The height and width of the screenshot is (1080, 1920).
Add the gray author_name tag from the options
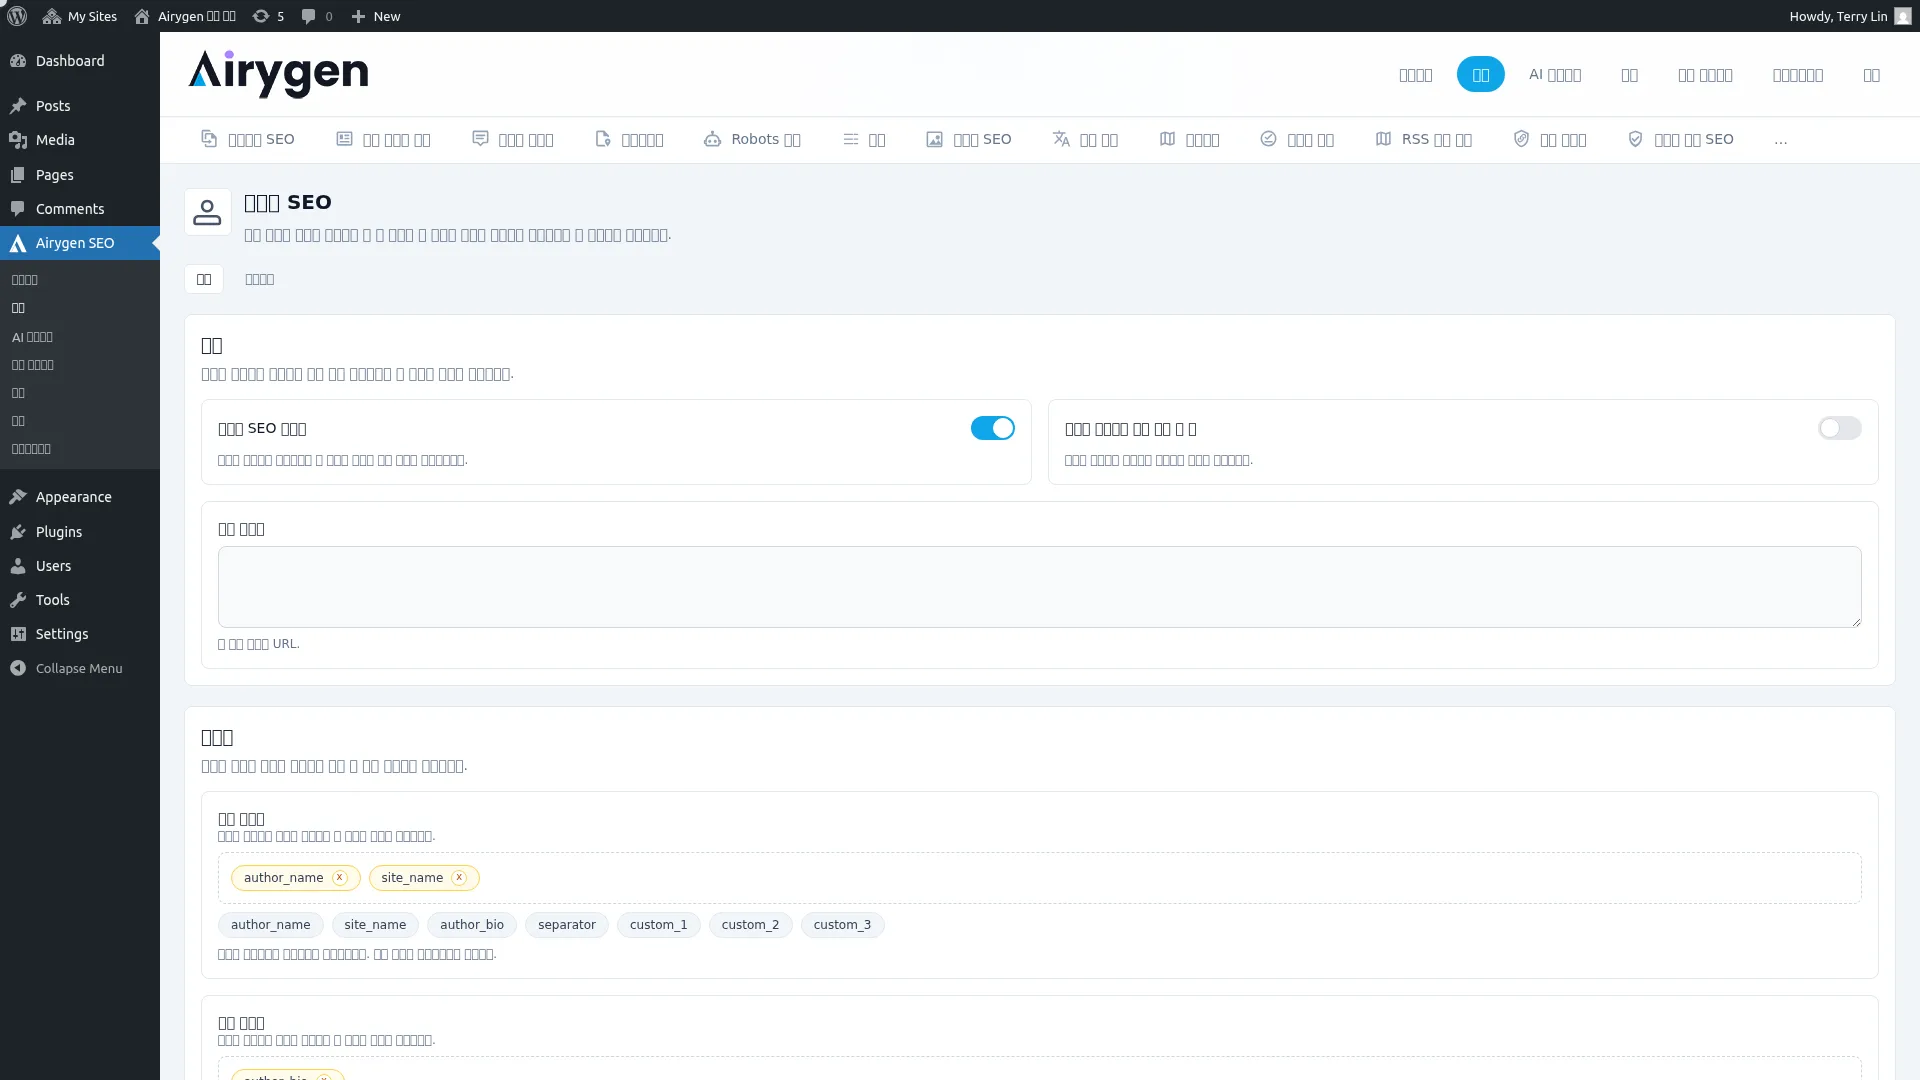click(271, 925)
